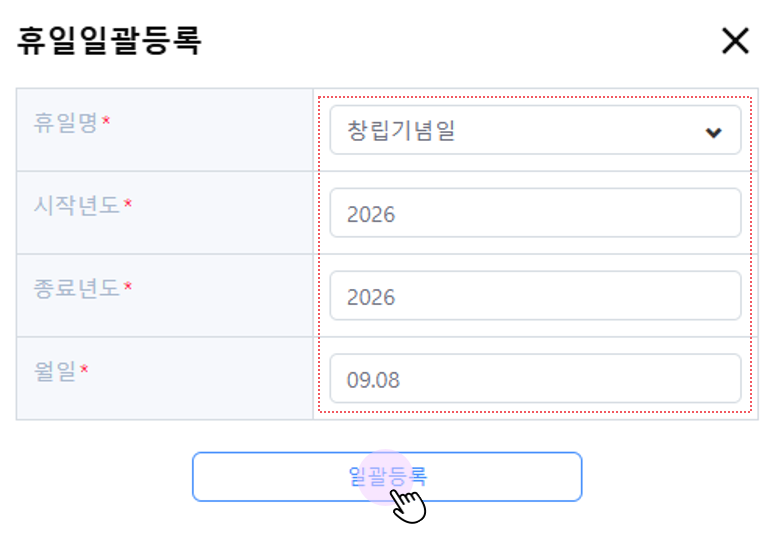This screenshot has height=544, width=773.
Task: Expand the 휴일명 dropdown chevron arrow
Action: coord(713,132)
